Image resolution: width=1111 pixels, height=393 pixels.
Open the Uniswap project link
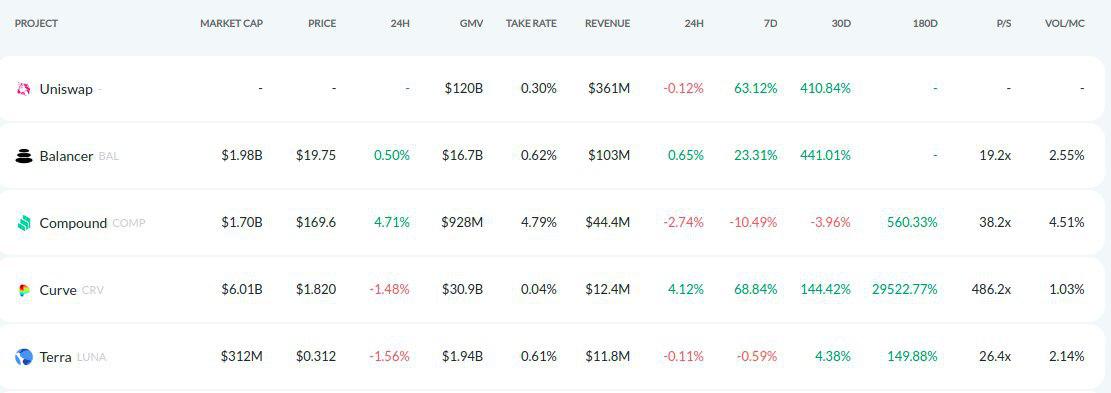[x=66, y=89]
